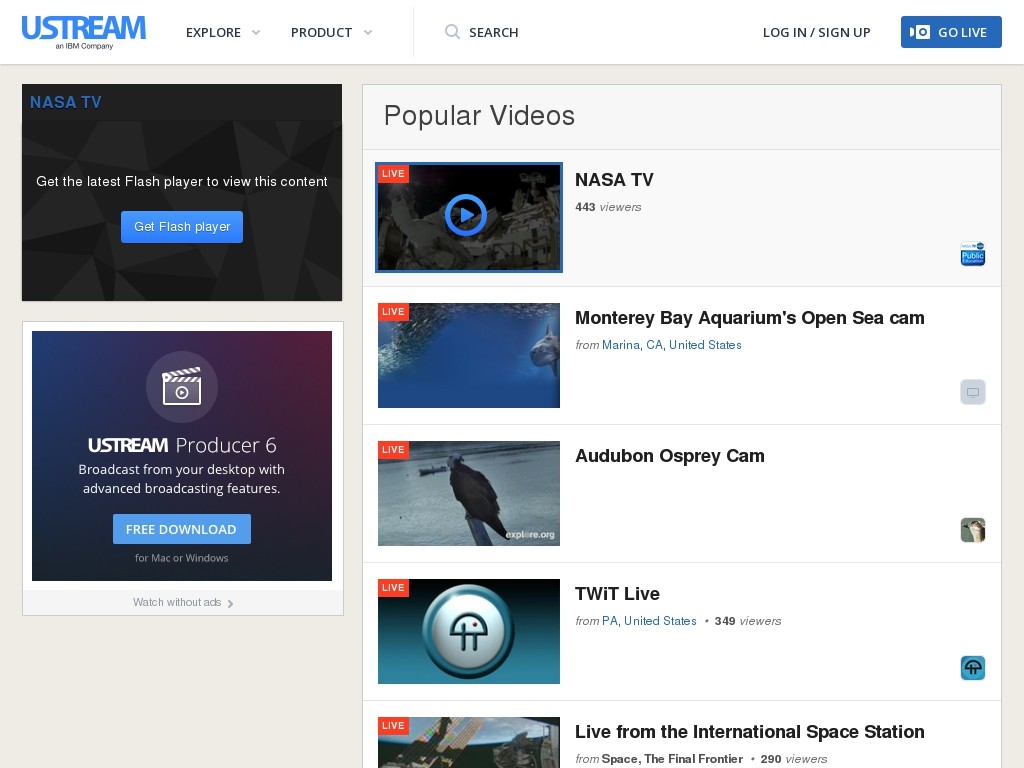Click the Ustream Producer 6 title
This screenshot has height=768, width=1024.
182,445
